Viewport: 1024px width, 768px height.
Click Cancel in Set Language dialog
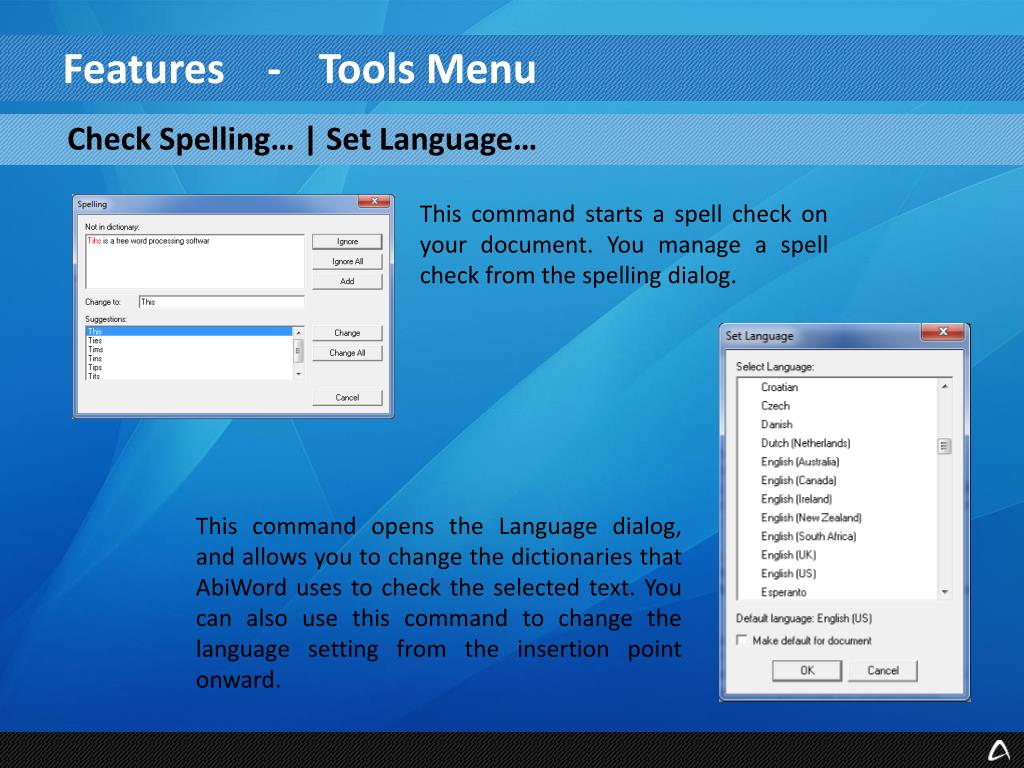pos(883,671)
